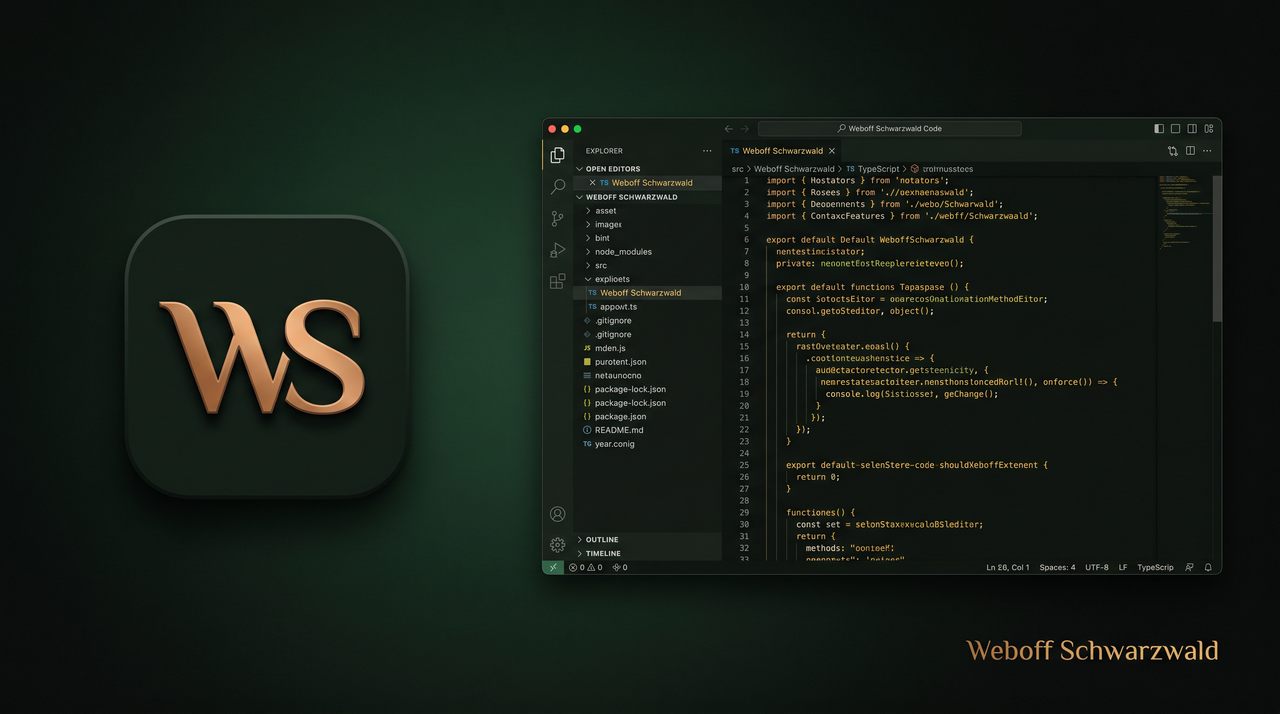1280x714 pixels.
Task: Click the ports indicator showing 0
Action: [x=620, y=567]
